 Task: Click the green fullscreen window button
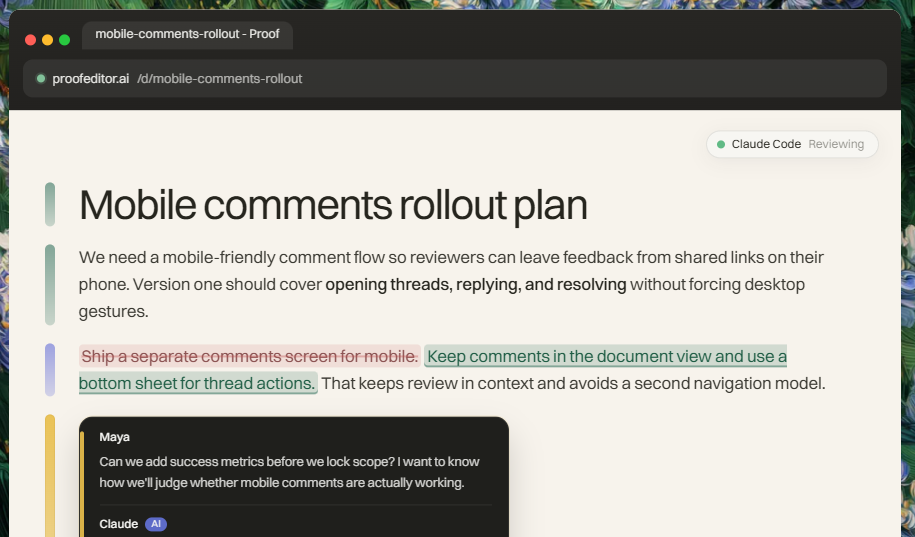tap(65, 40)
